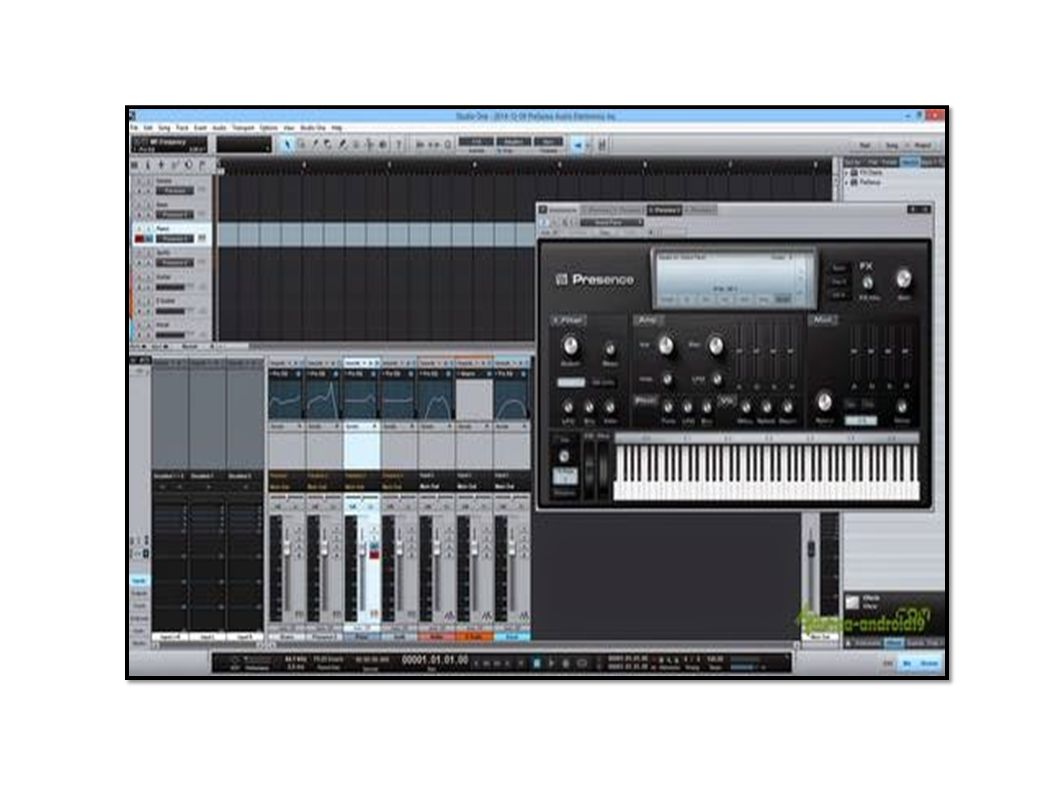
Task: Click the Presence logo icon
Action: (x=561, y=279)
